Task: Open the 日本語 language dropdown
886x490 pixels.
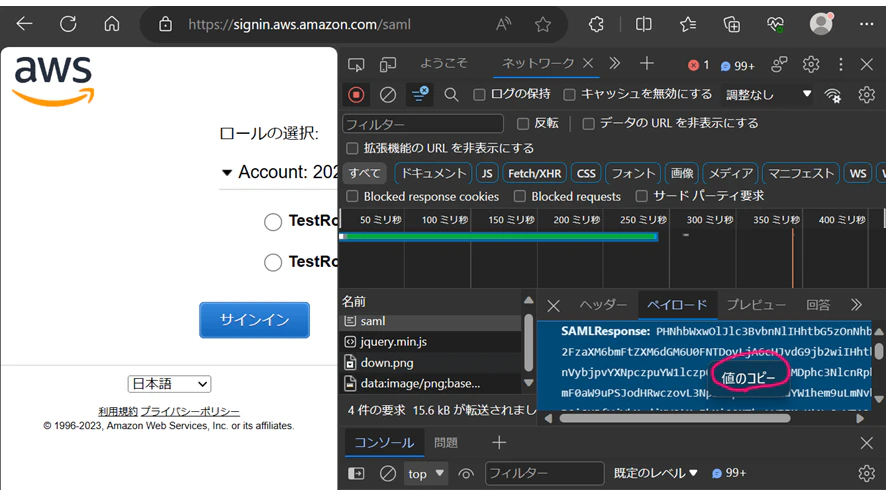Action: point(170,384)
